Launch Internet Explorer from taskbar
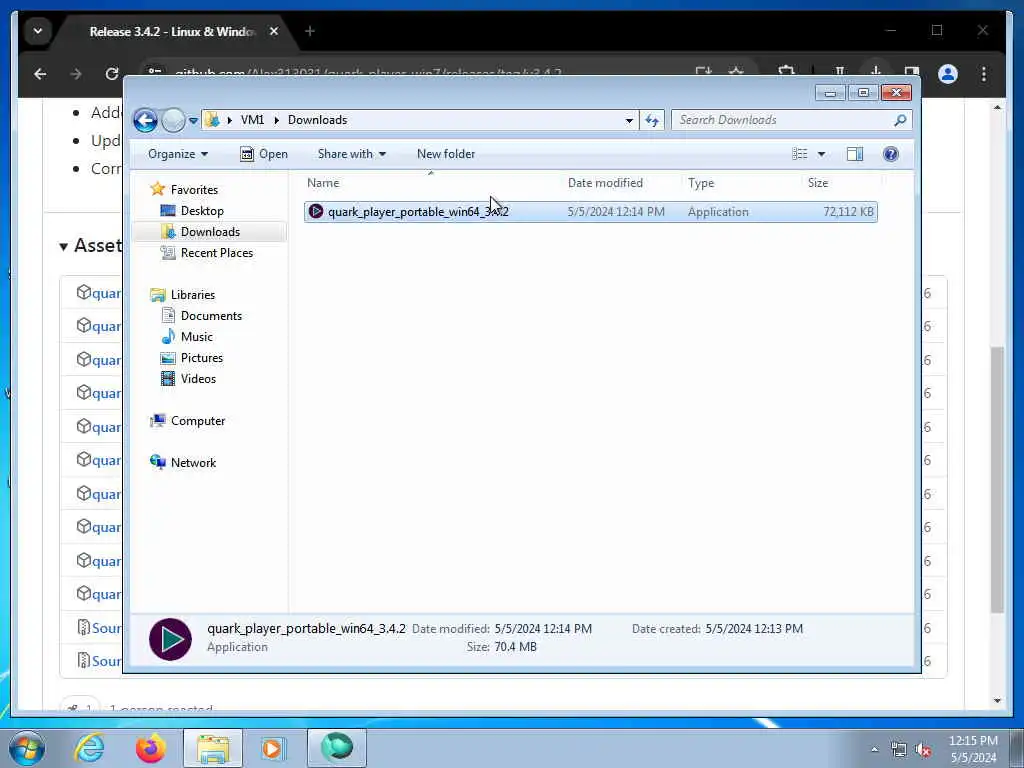 (89, 748)
